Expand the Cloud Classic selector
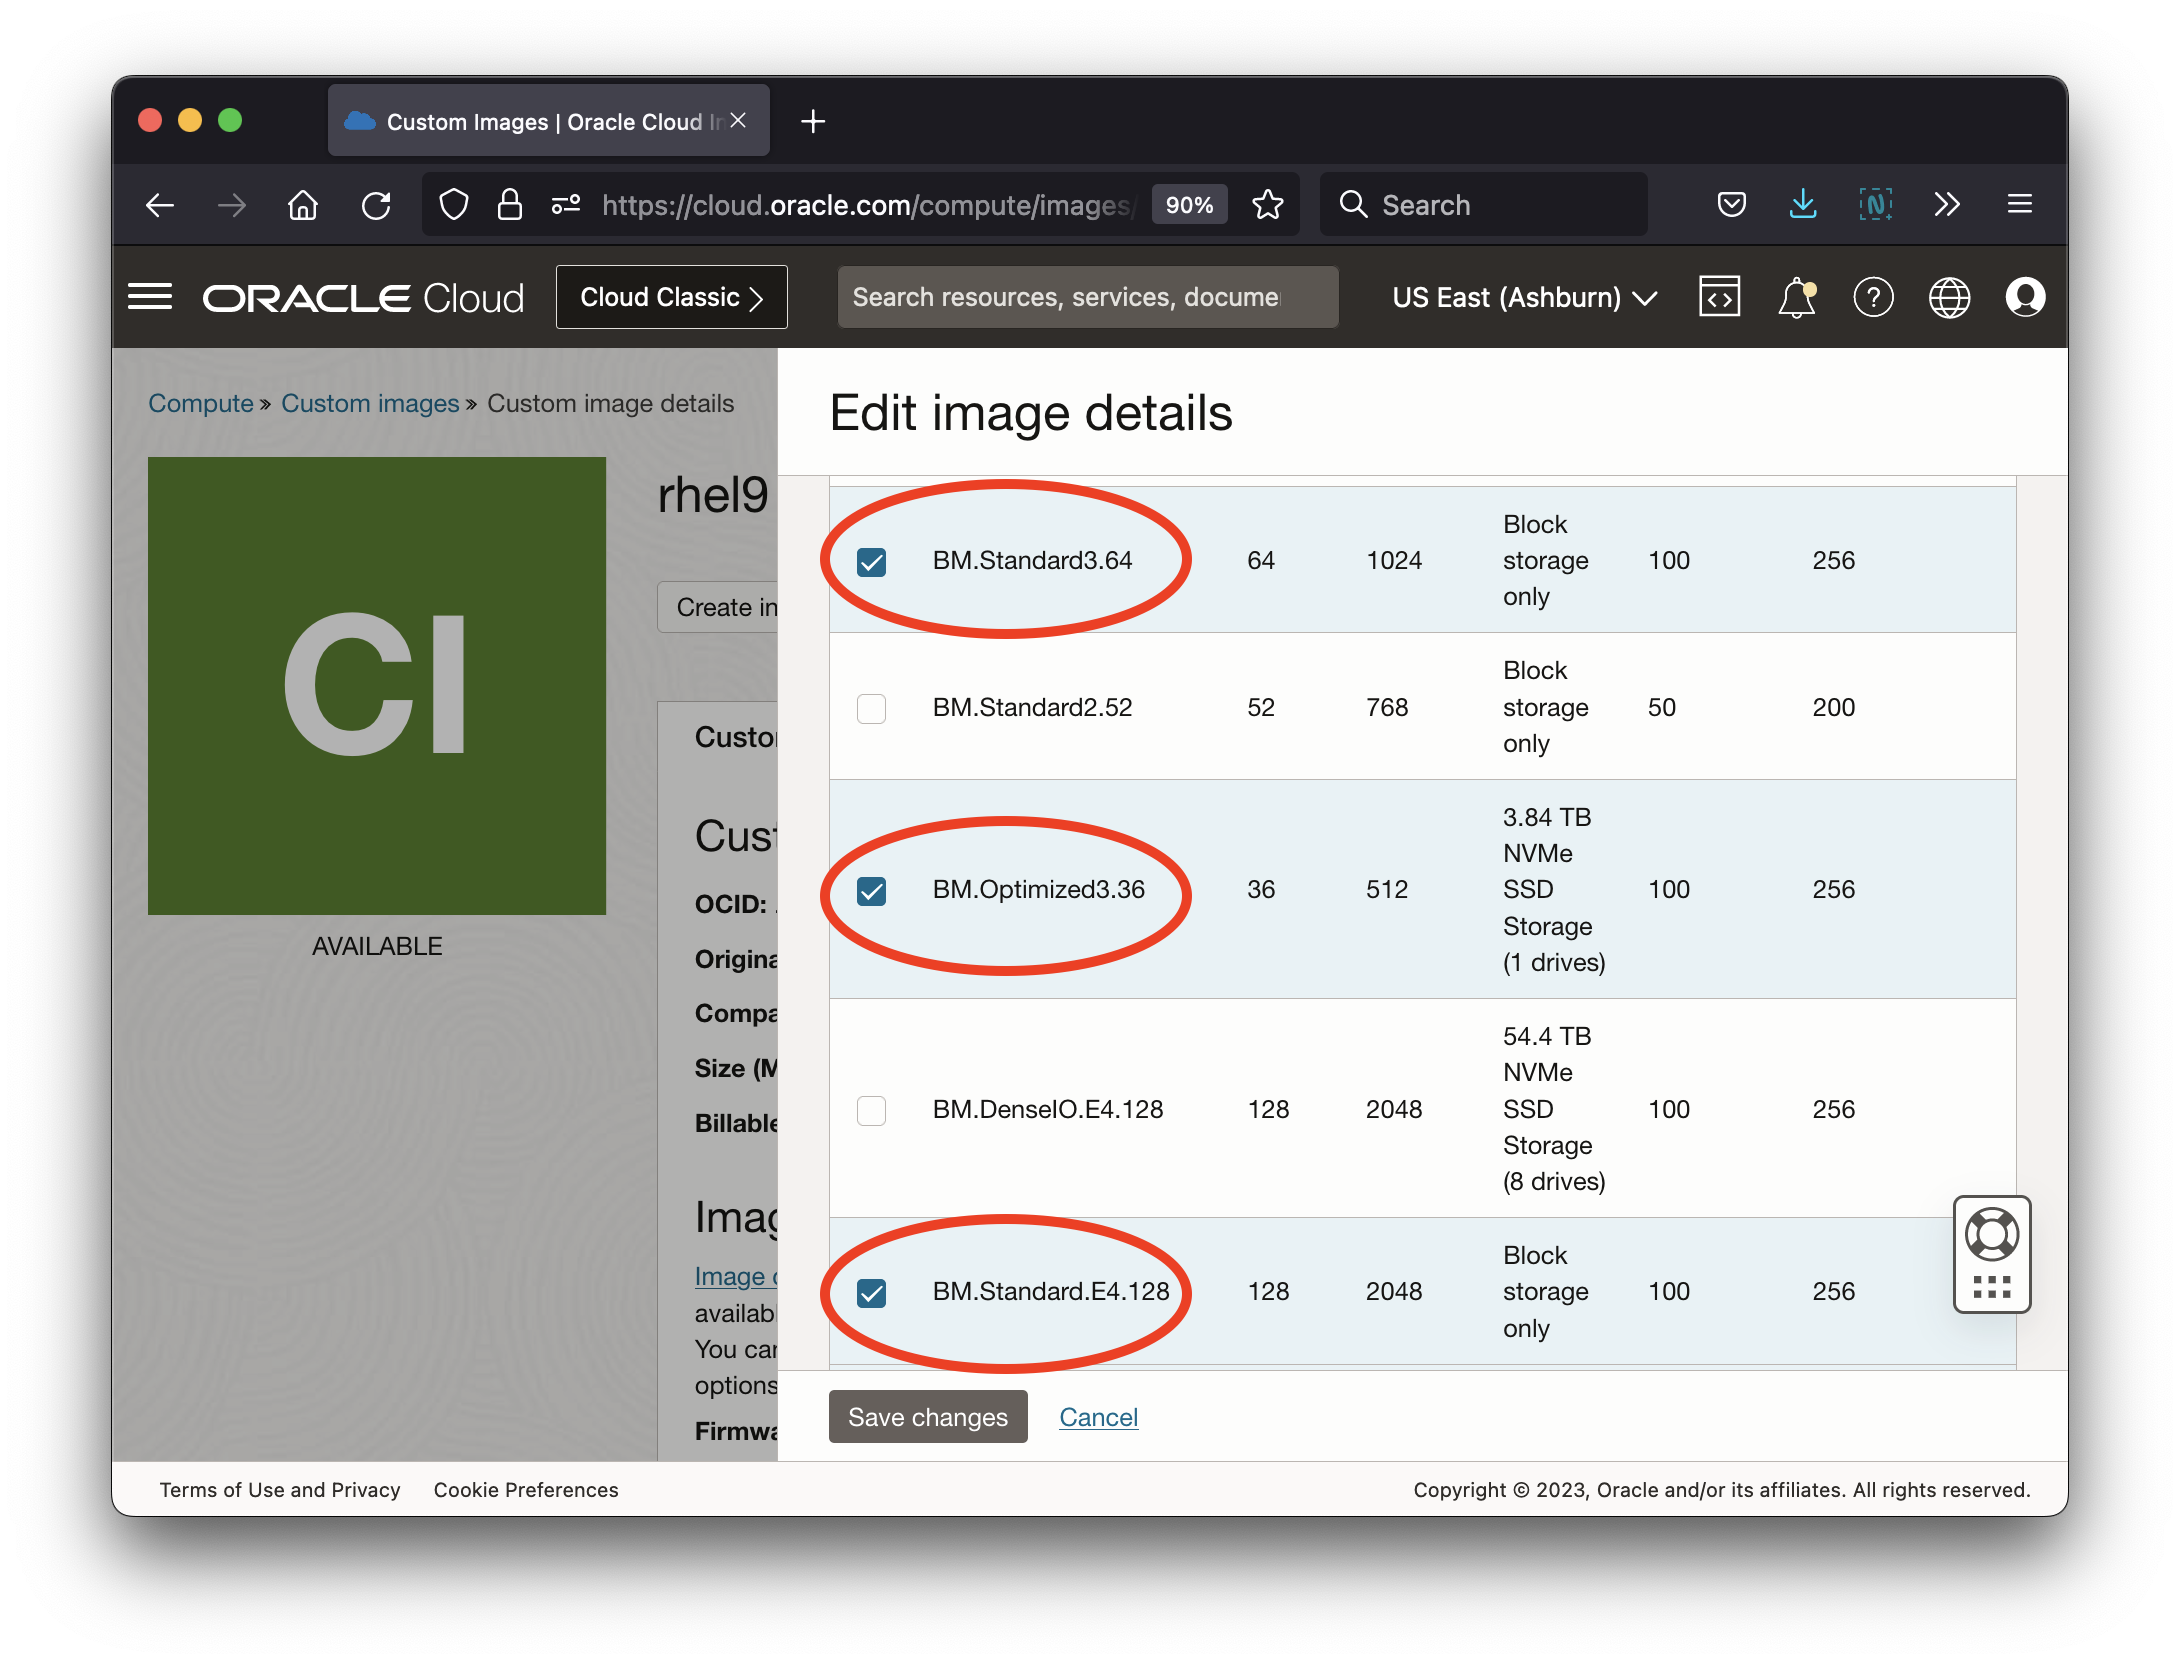This screenshot has width=2180, height=1664. [671, 296]
